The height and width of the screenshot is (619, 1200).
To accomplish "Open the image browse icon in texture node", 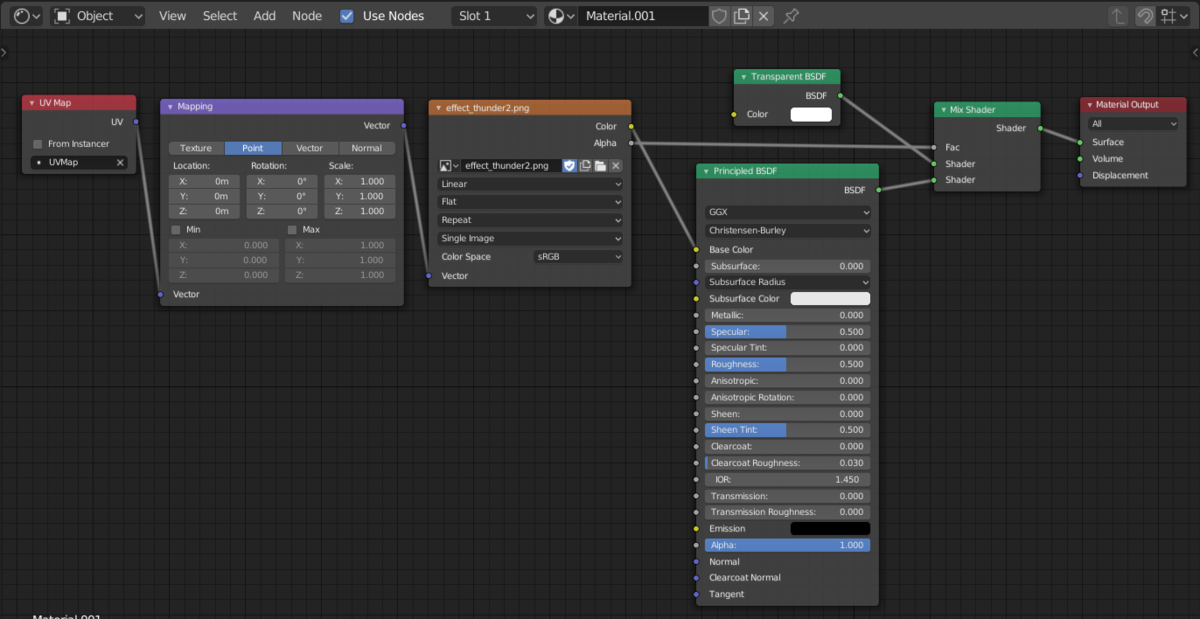I will point(449,166).
